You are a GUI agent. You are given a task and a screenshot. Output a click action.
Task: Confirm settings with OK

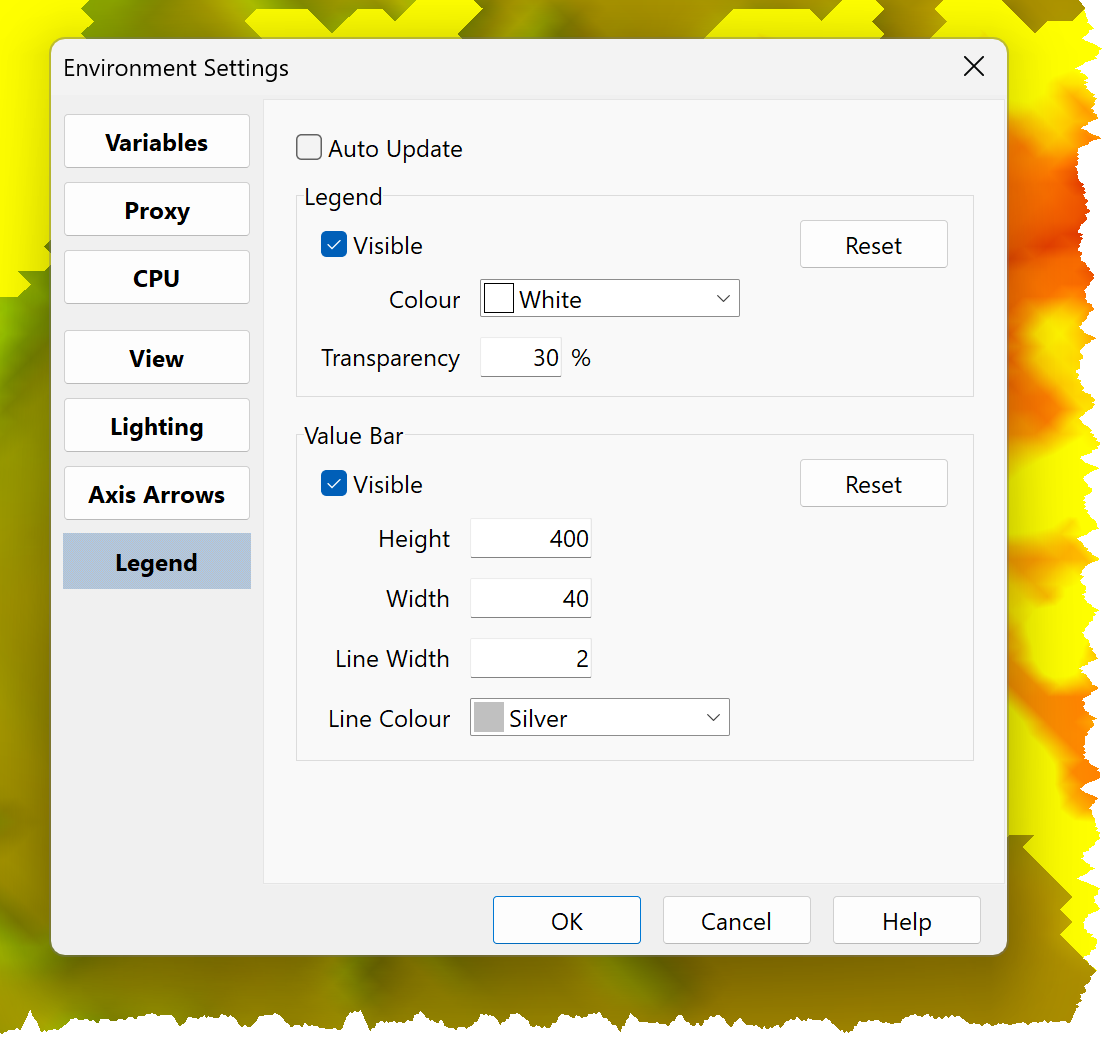point(567,920)
